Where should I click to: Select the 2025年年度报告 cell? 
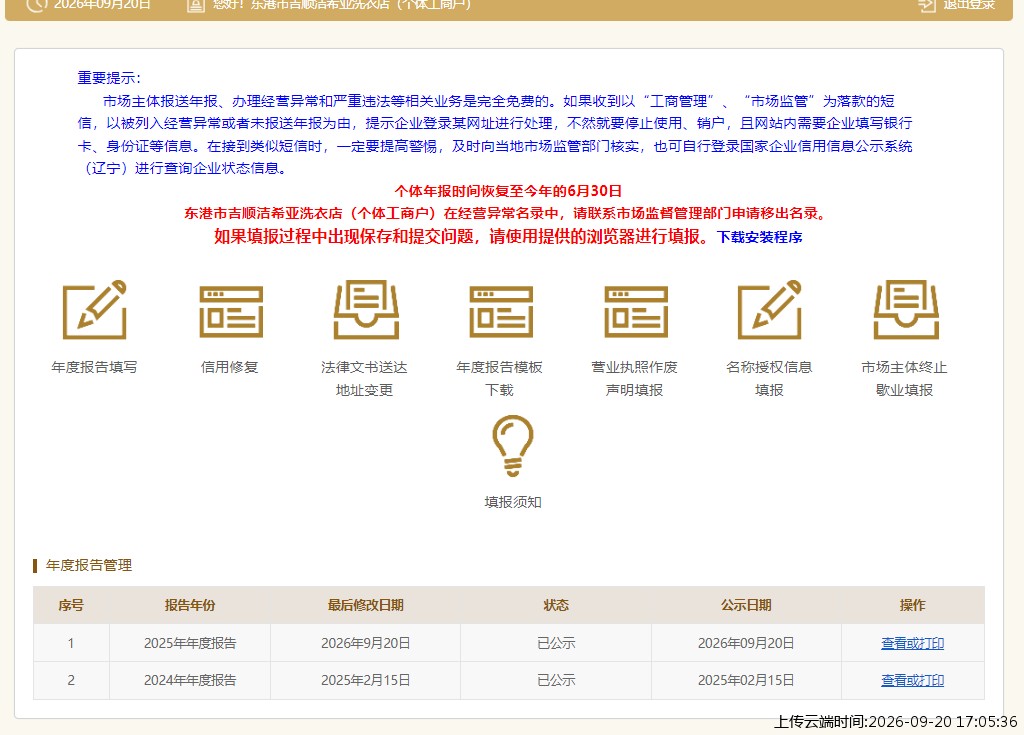point(190,644)
